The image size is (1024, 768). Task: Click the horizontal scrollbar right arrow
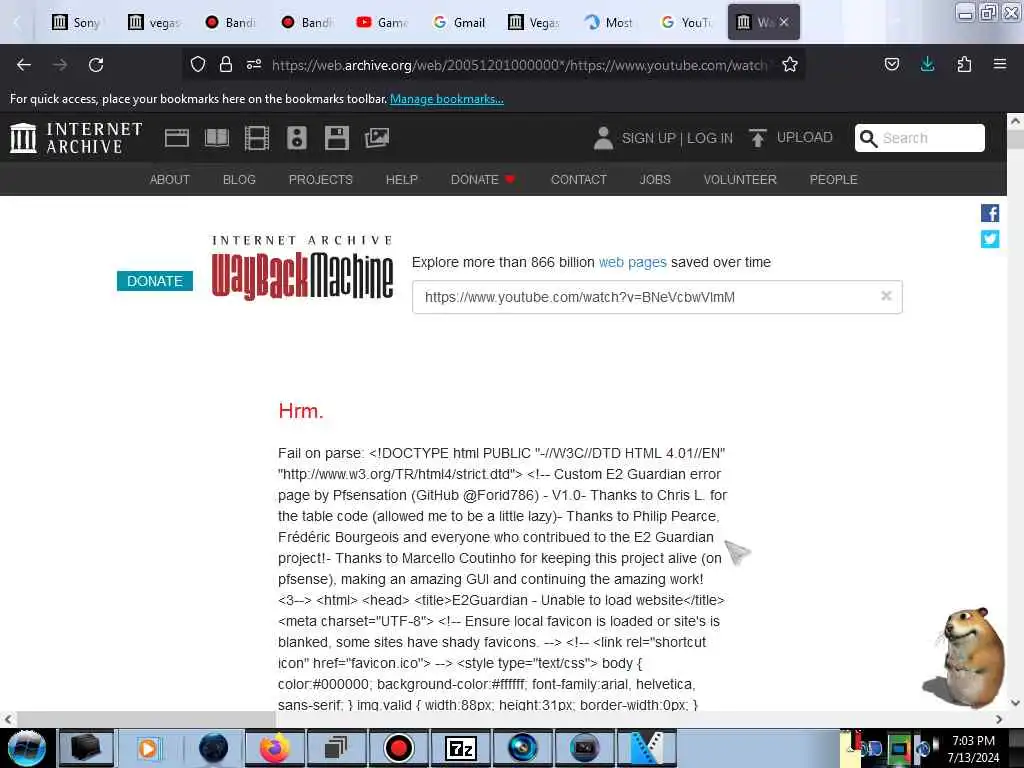[999, 719]
